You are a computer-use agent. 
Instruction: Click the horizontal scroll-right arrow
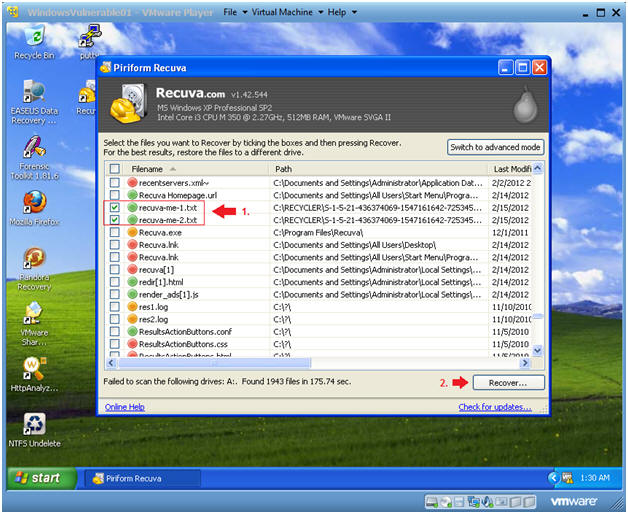[524, 363]
